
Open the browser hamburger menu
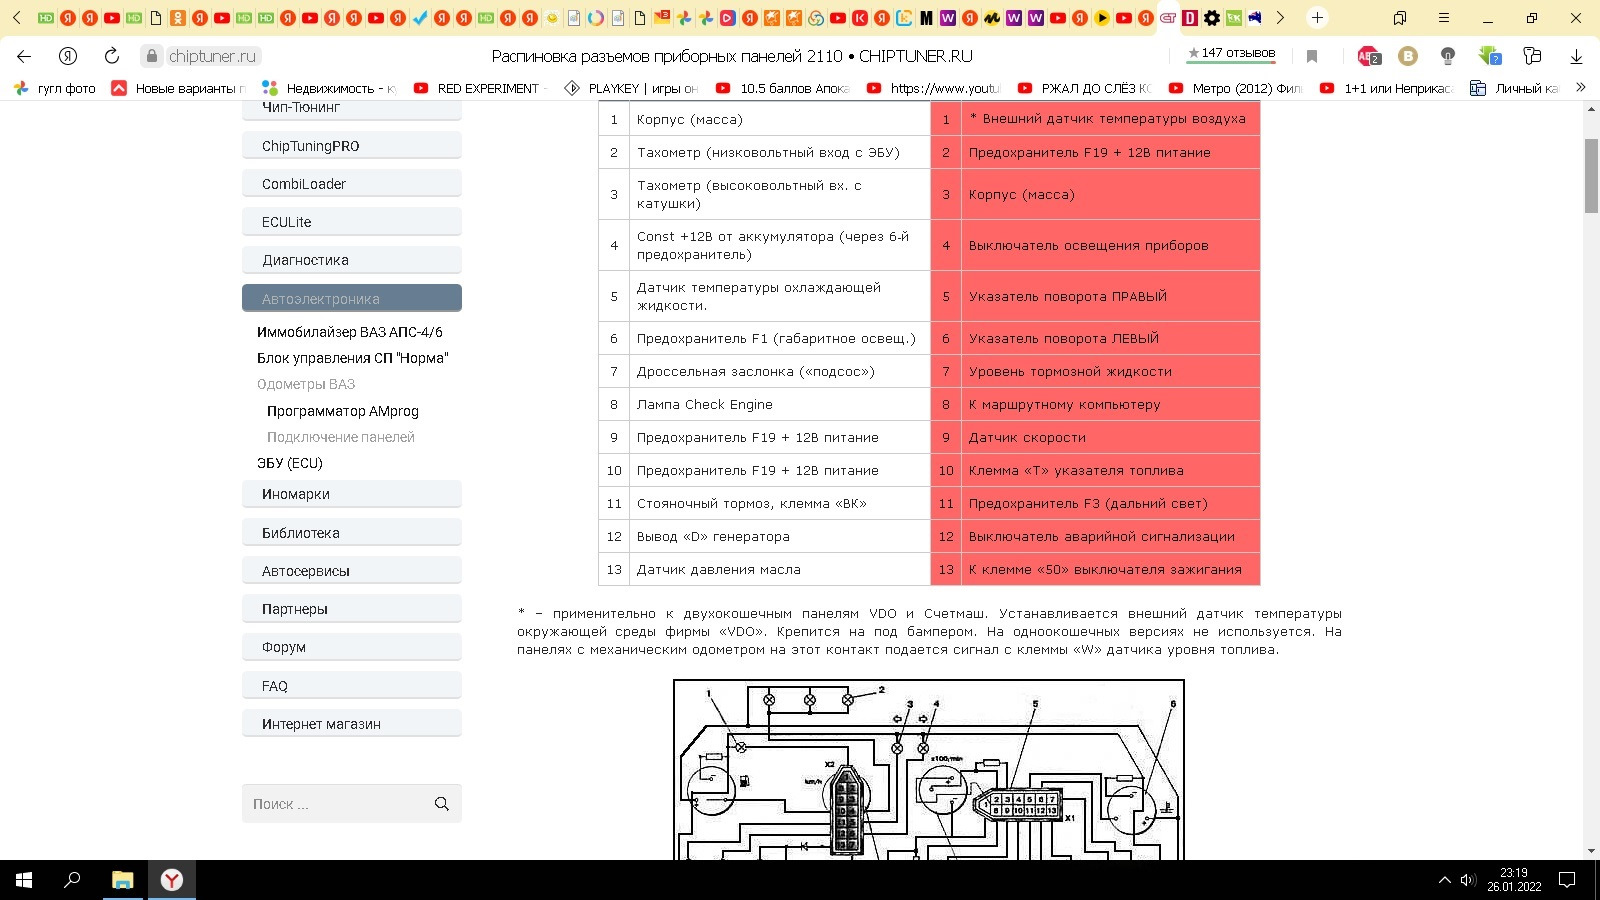click(1444, 18)
